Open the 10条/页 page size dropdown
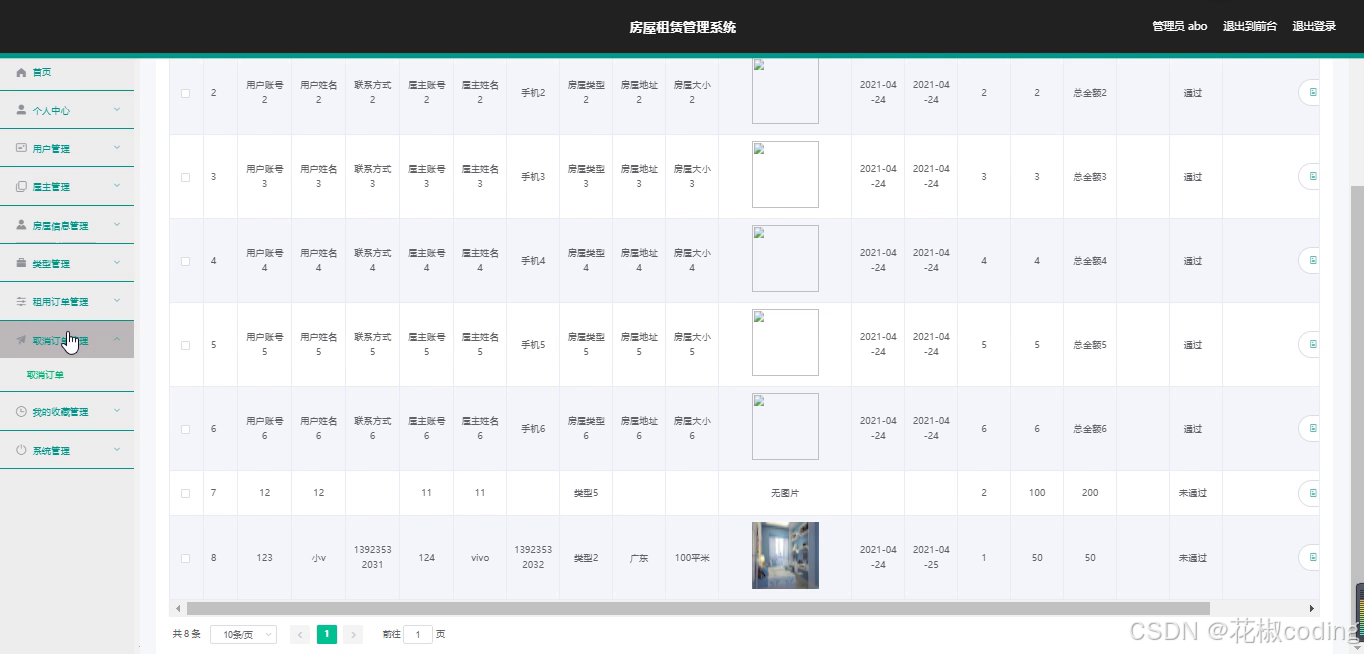The width and height of the screenshot is (1364, 654). 243,634
